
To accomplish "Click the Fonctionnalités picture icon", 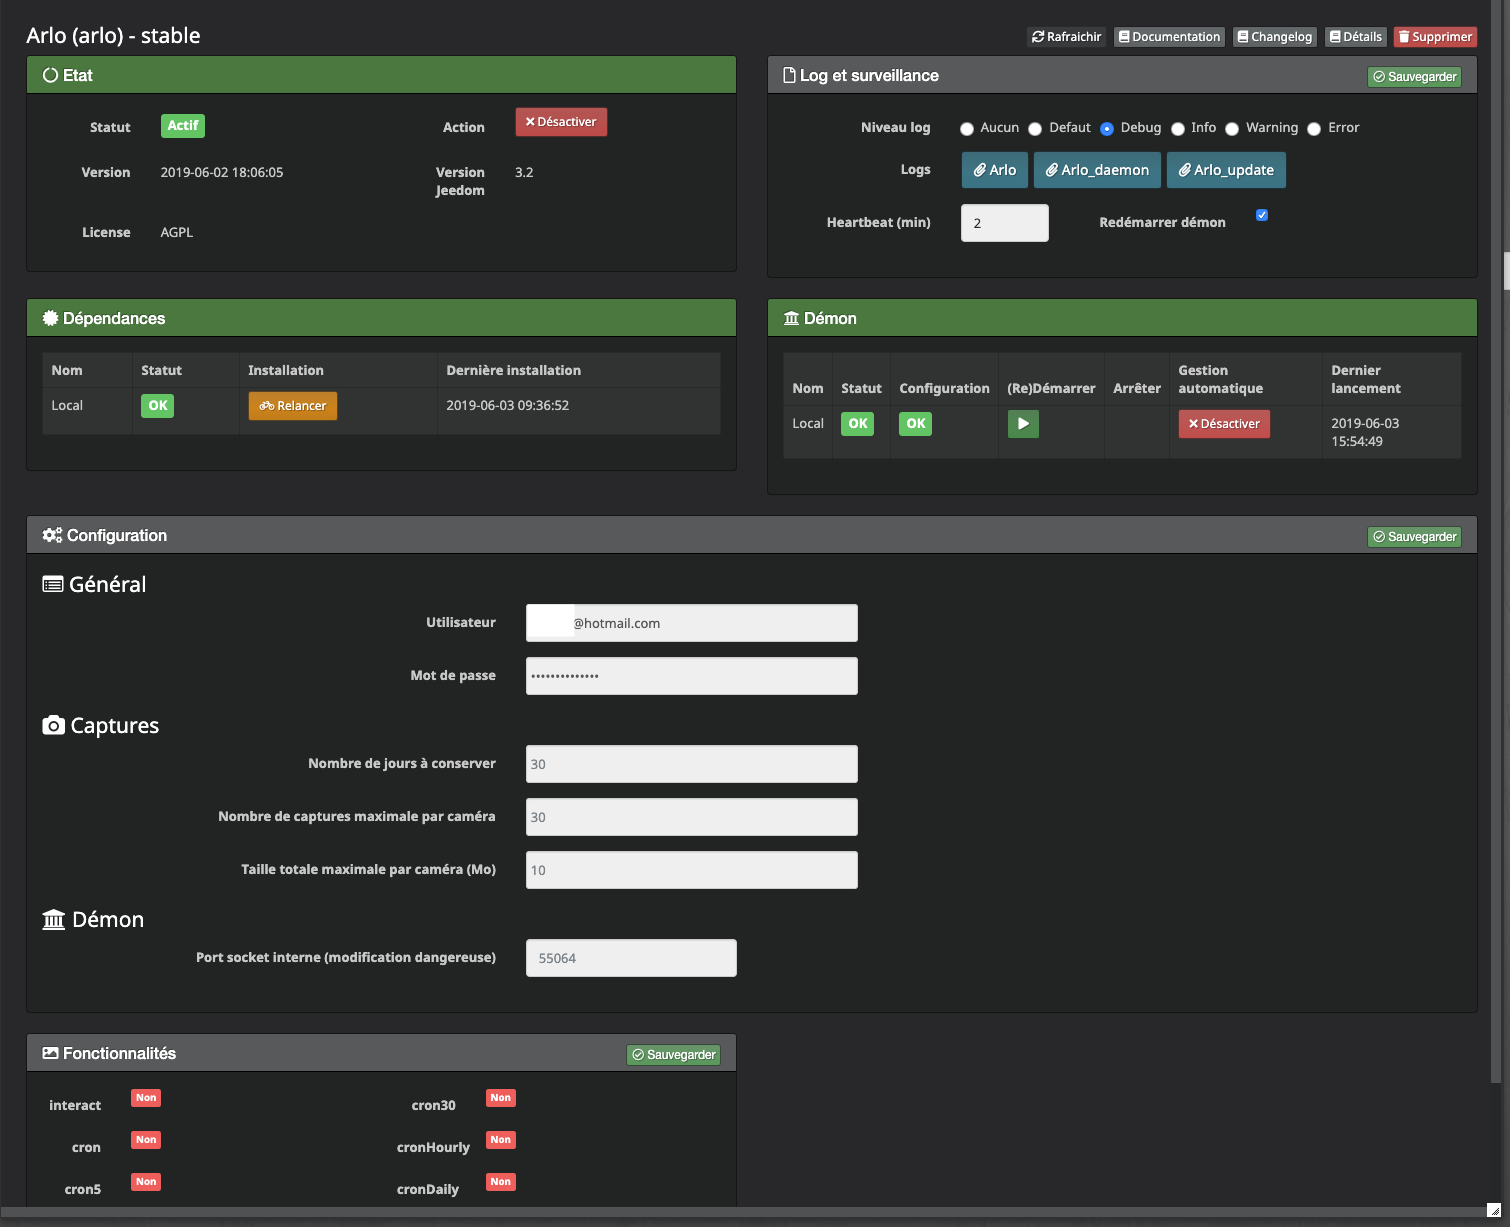I will (50, 1053).
